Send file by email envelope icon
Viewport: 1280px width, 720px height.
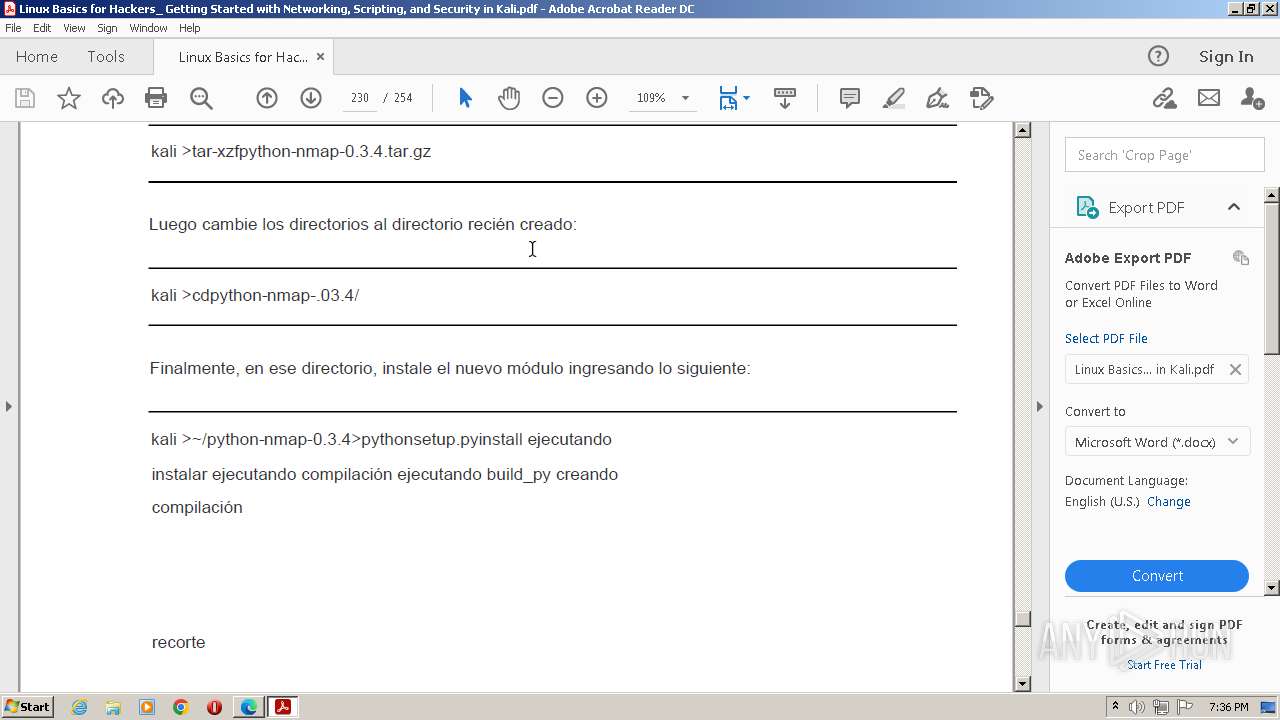1209,98
